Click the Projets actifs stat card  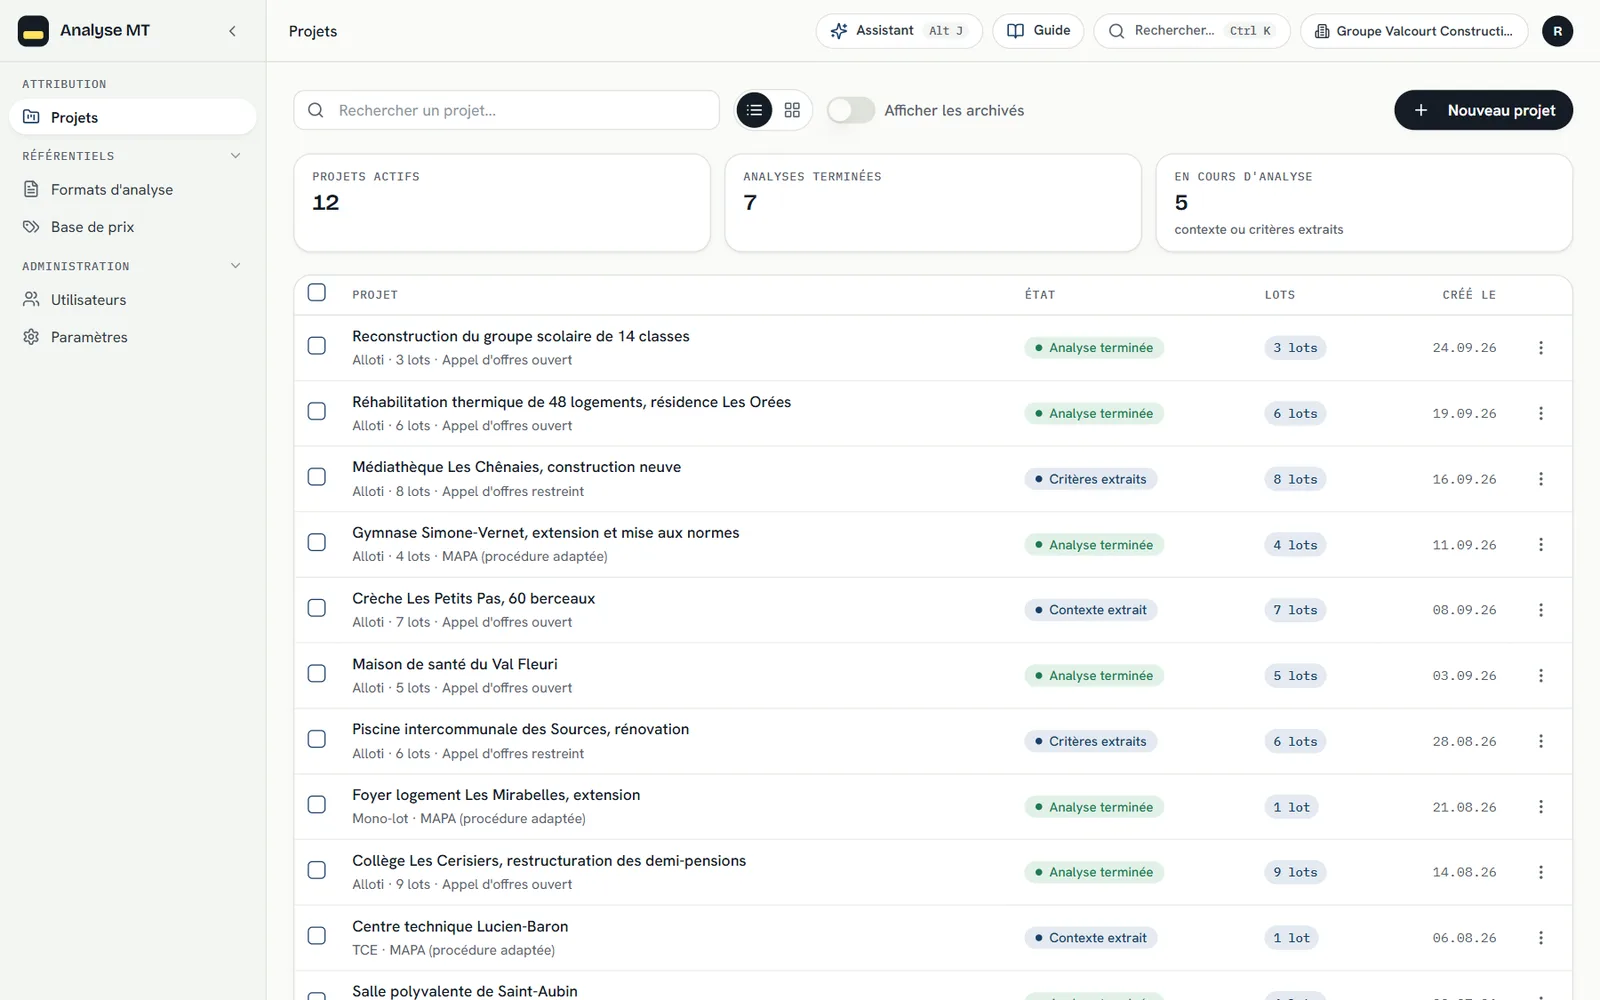click(502, 203)
